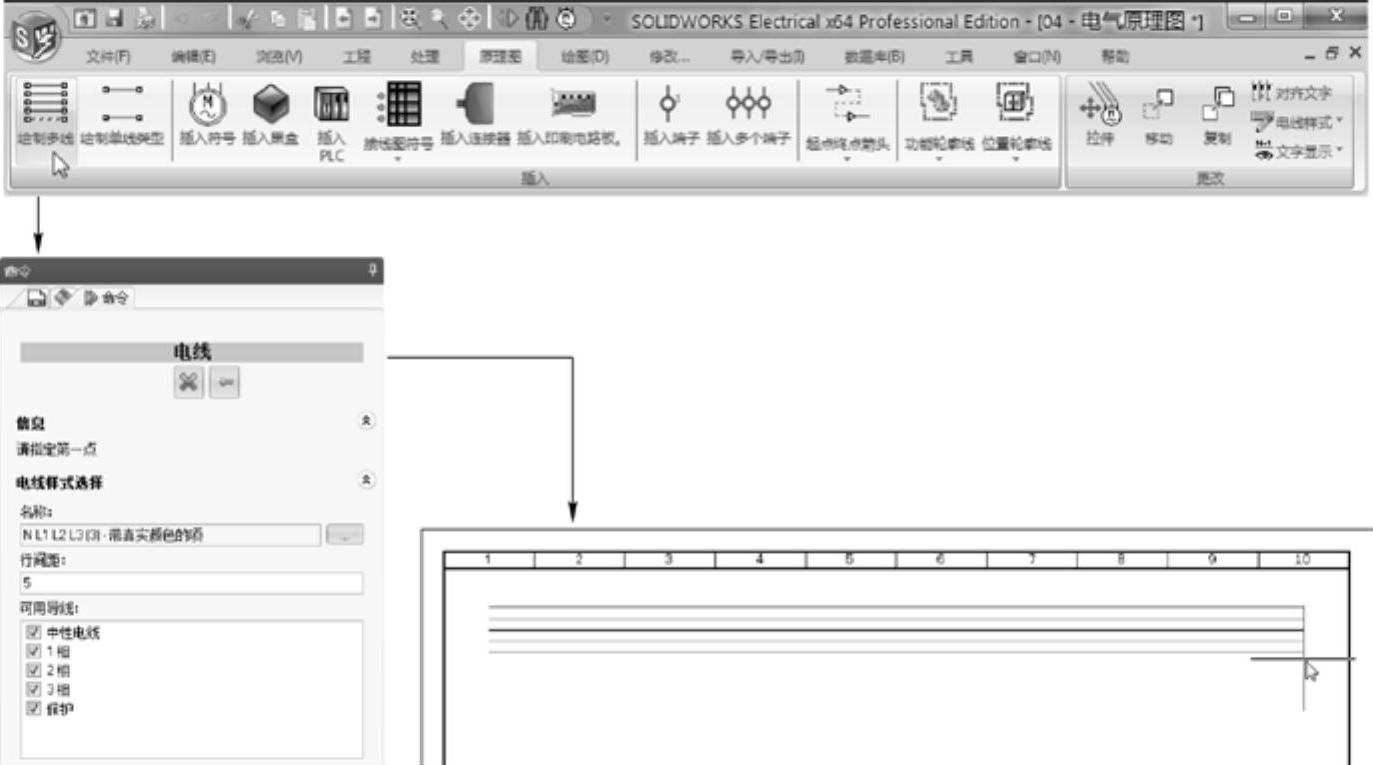The image size is (1373, 765).
Task: Click the cancel X button under 电线
Action: (x=187, y=382)
